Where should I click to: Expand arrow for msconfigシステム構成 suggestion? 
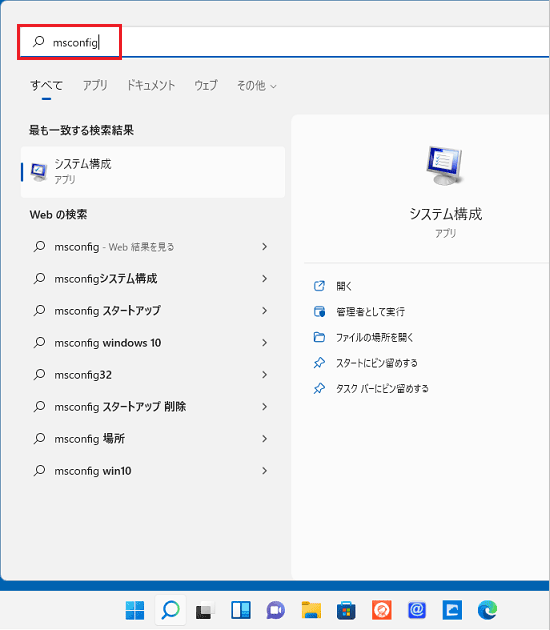[x=264, y=278]
